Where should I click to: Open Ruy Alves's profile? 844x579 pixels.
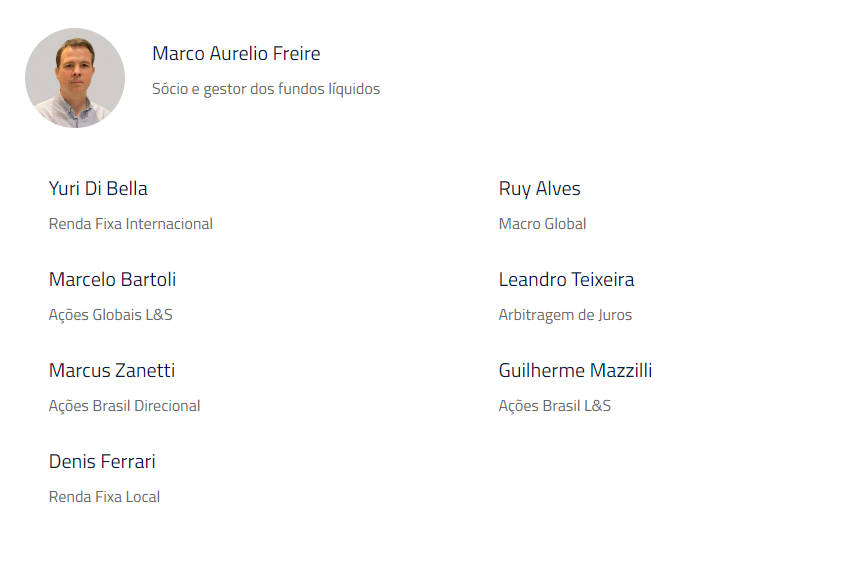[539, 189]
